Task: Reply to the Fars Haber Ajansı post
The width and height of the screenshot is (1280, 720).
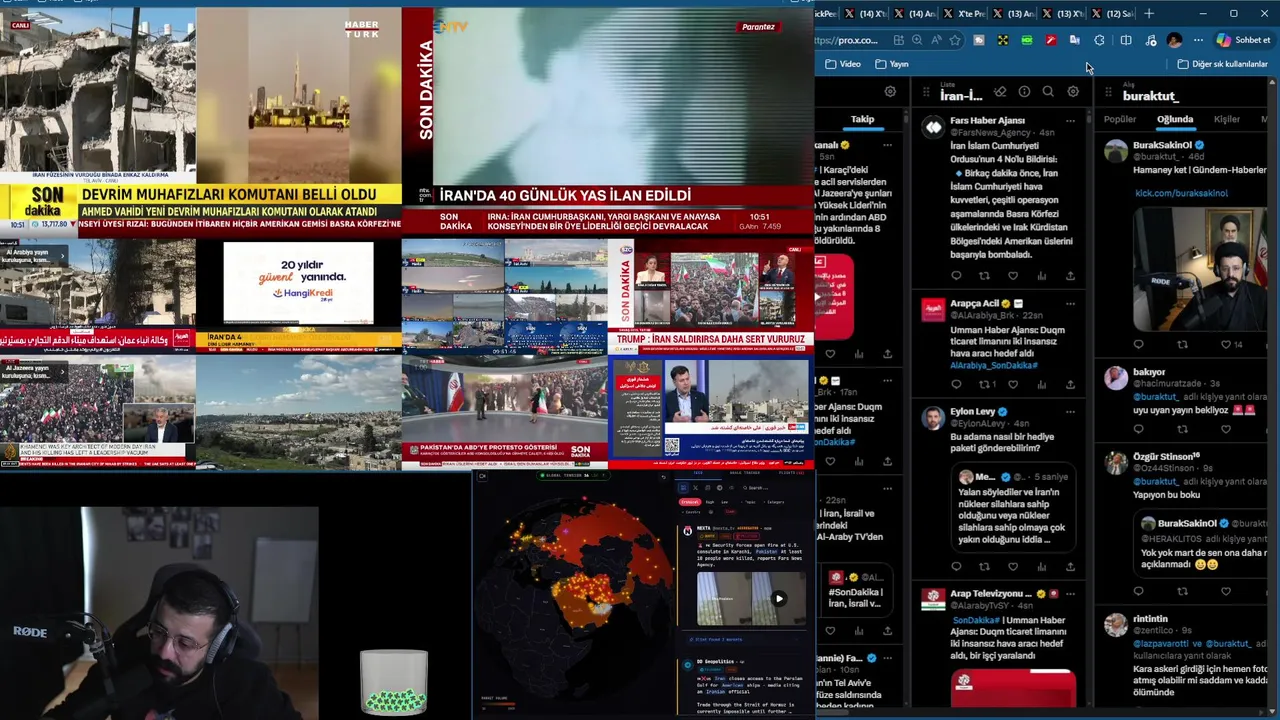Action: (x=956, y=276)
